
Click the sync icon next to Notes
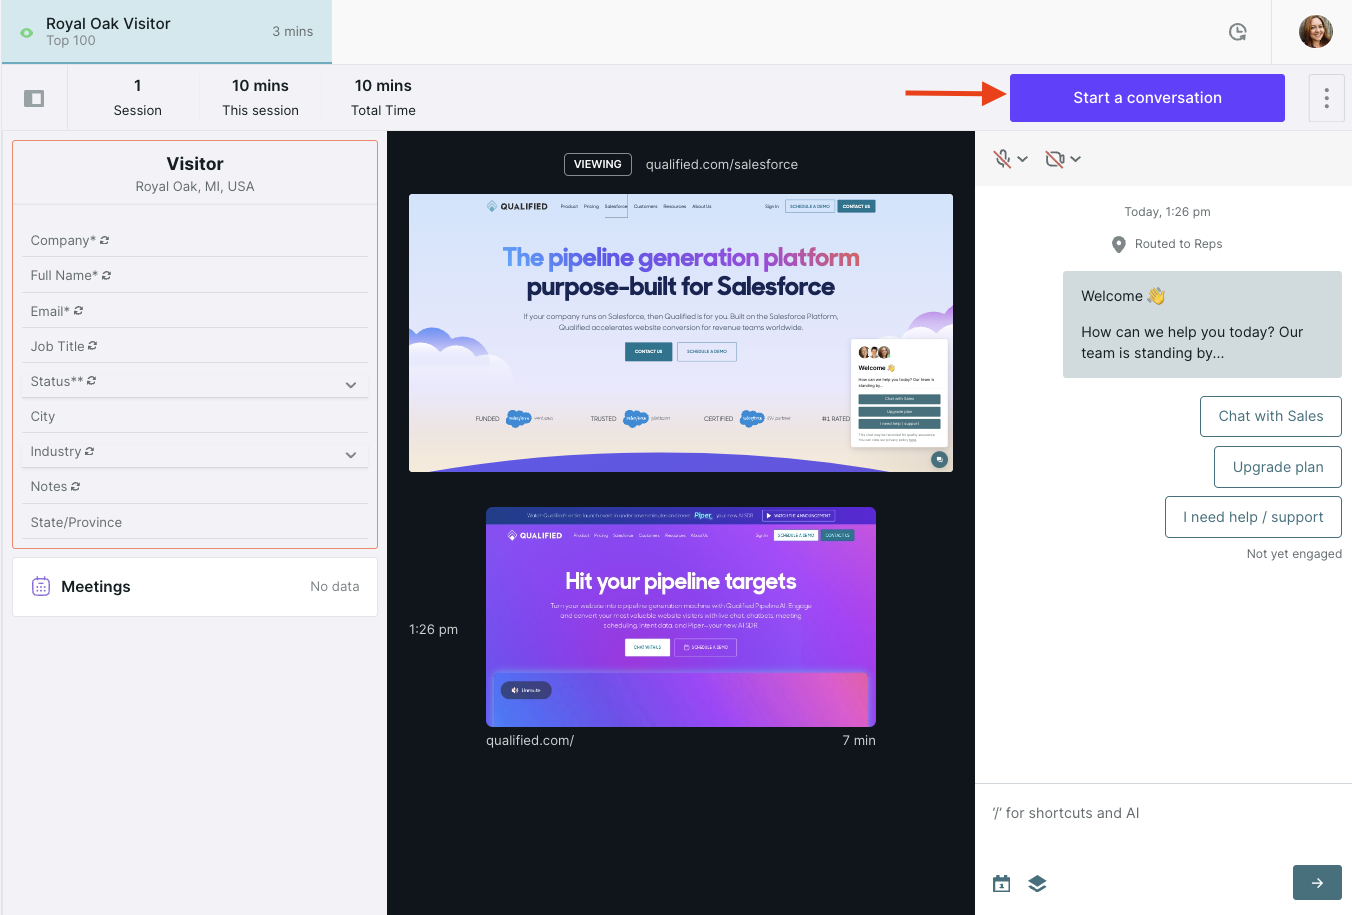click(75, 486)
